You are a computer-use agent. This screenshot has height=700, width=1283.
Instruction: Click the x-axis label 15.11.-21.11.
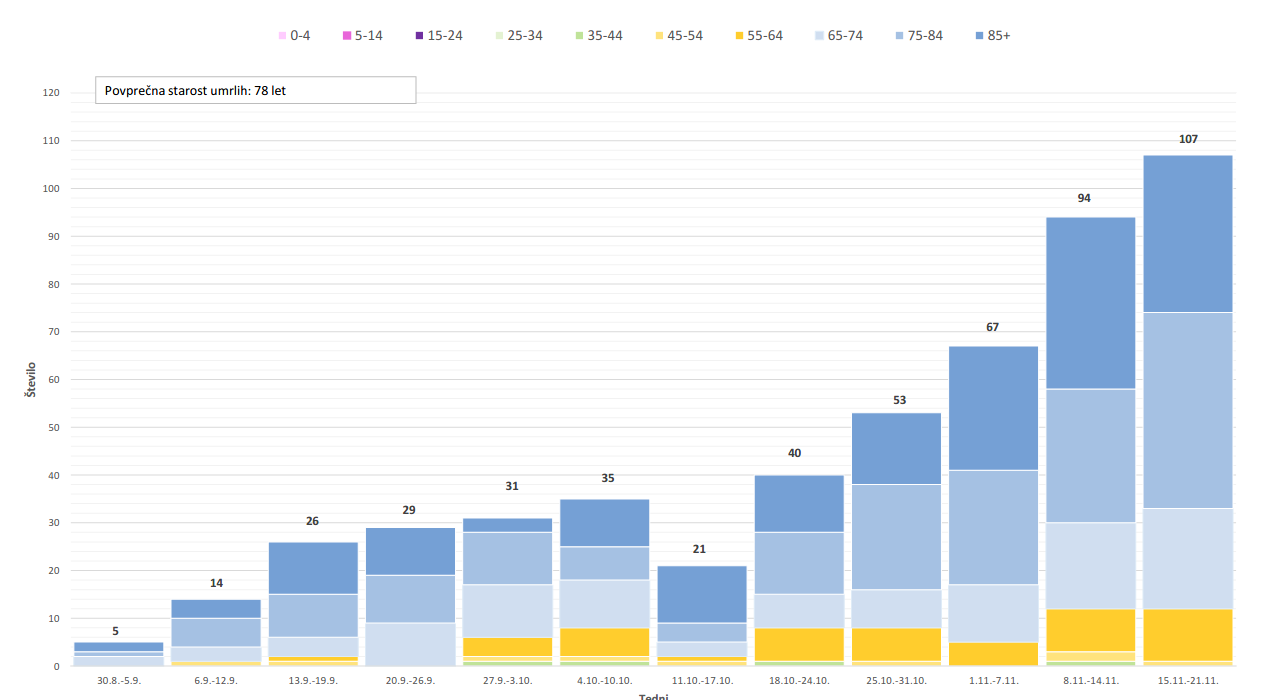(1188, 680)
